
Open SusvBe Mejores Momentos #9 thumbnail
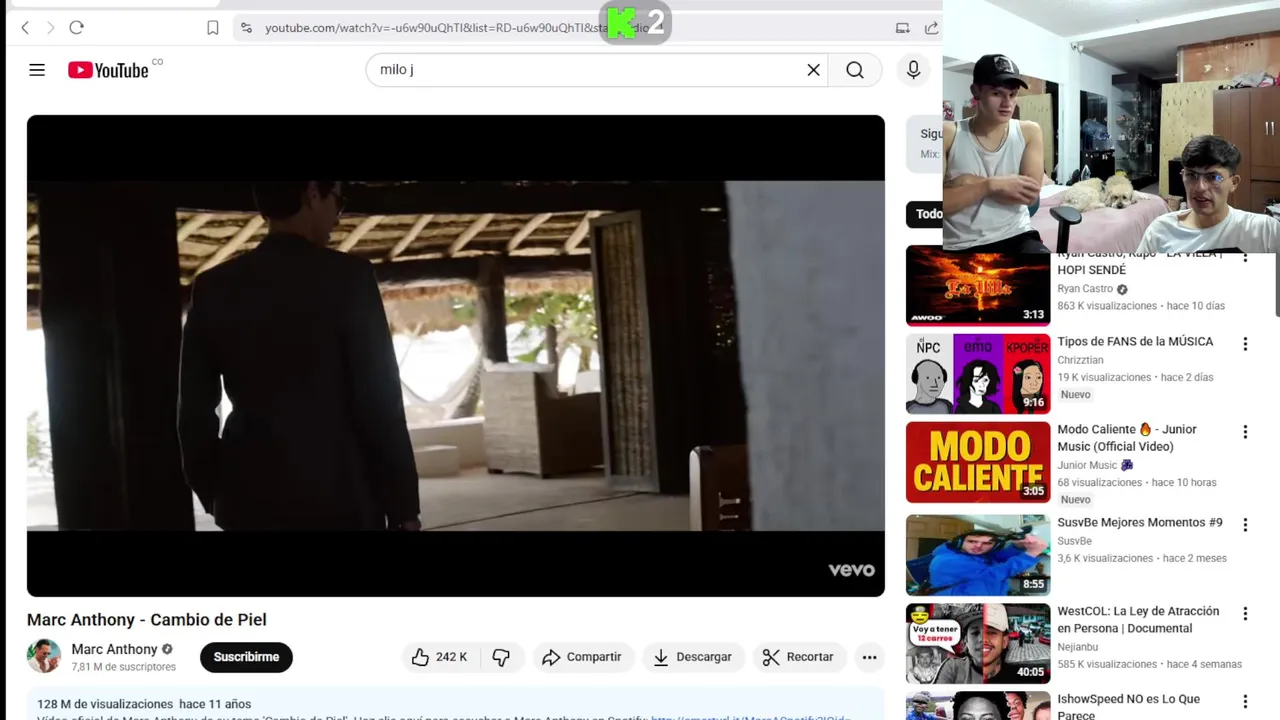point(978,555)
